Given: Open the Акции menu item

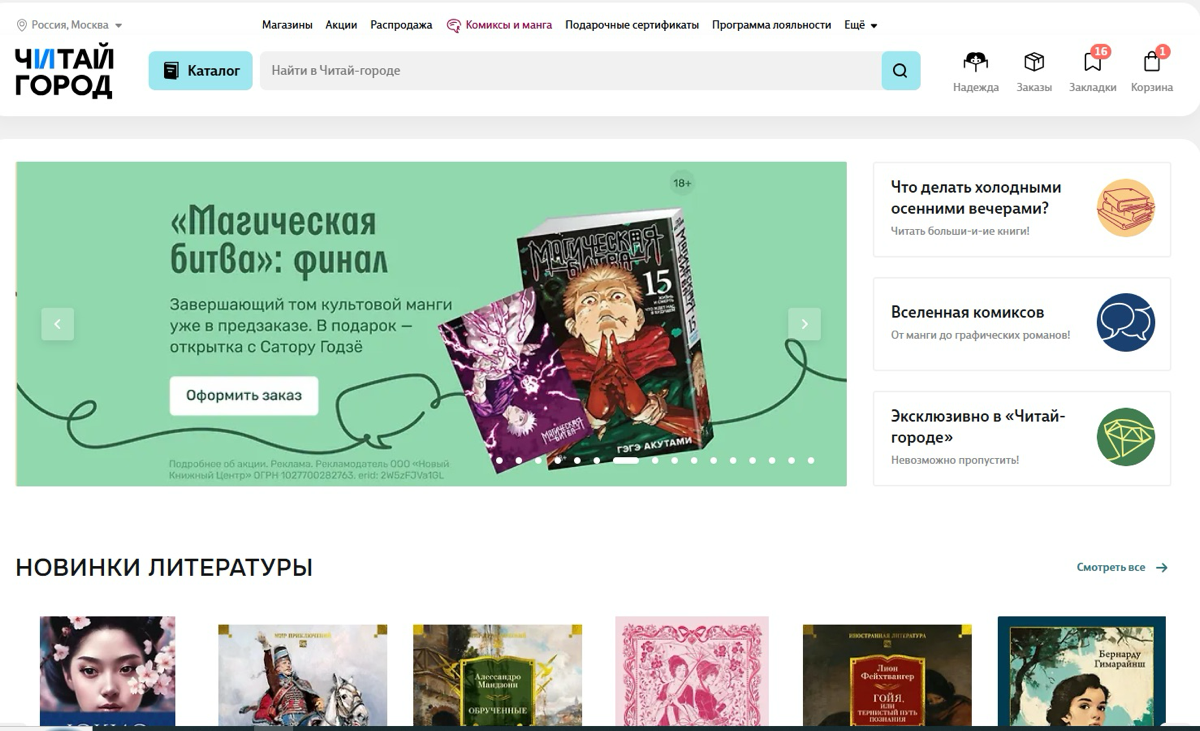Looking at the screenshot, I should (x=341, y=25).
